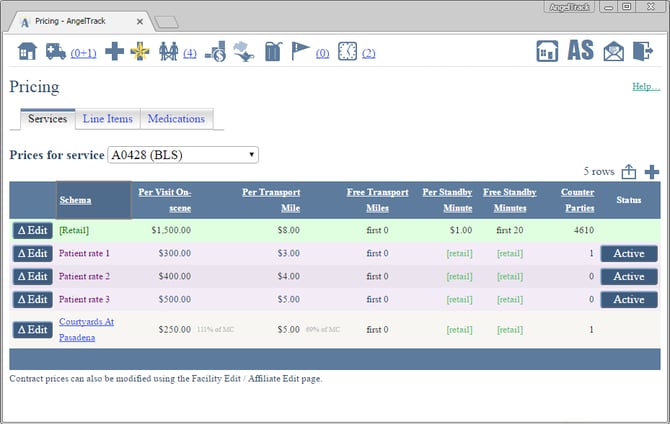Open the ambulance dispatch icon

pyautogui.click(x=56, y=52)
